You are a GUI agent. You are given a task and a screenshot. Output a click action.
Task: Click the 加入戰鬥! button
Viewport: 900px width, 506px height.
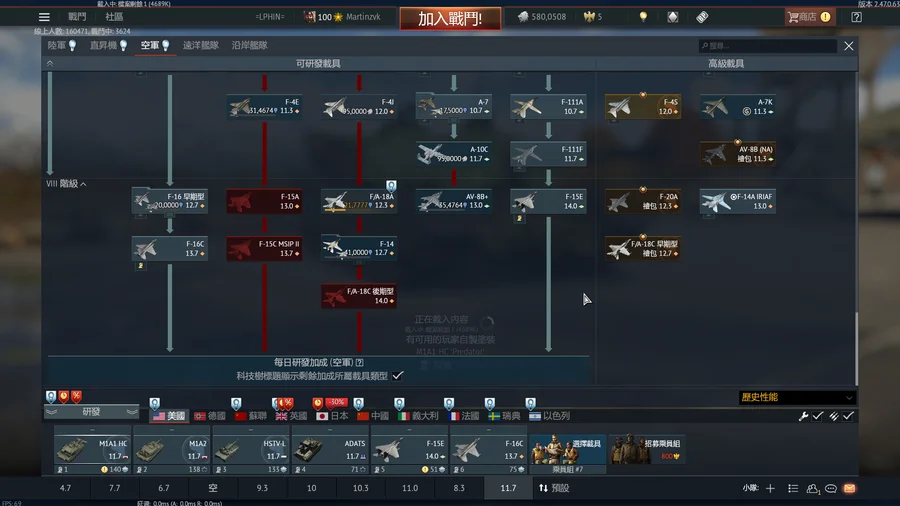pos(450,19)
